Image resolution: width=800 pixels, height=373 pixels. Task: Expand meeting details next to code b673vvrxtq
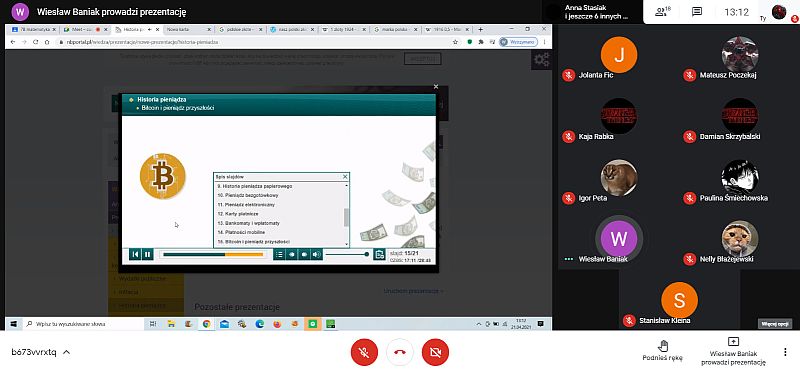point(66,352)
